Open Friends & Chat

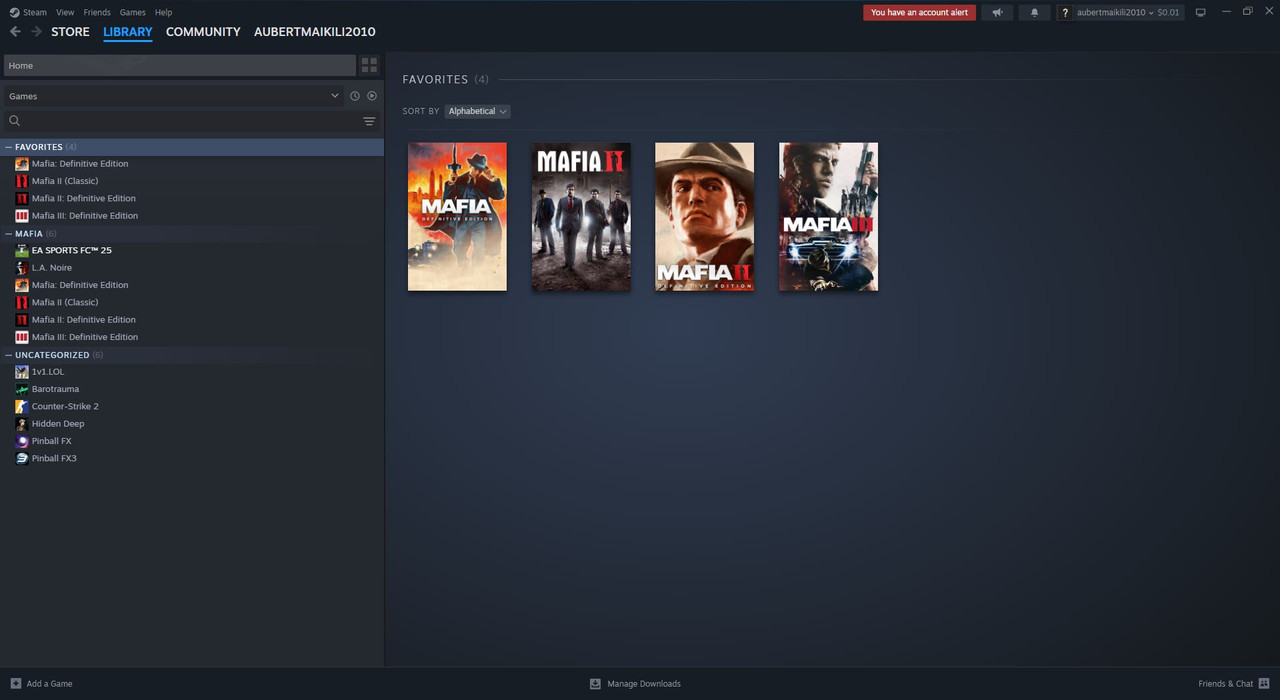[x=1225, y=683]
